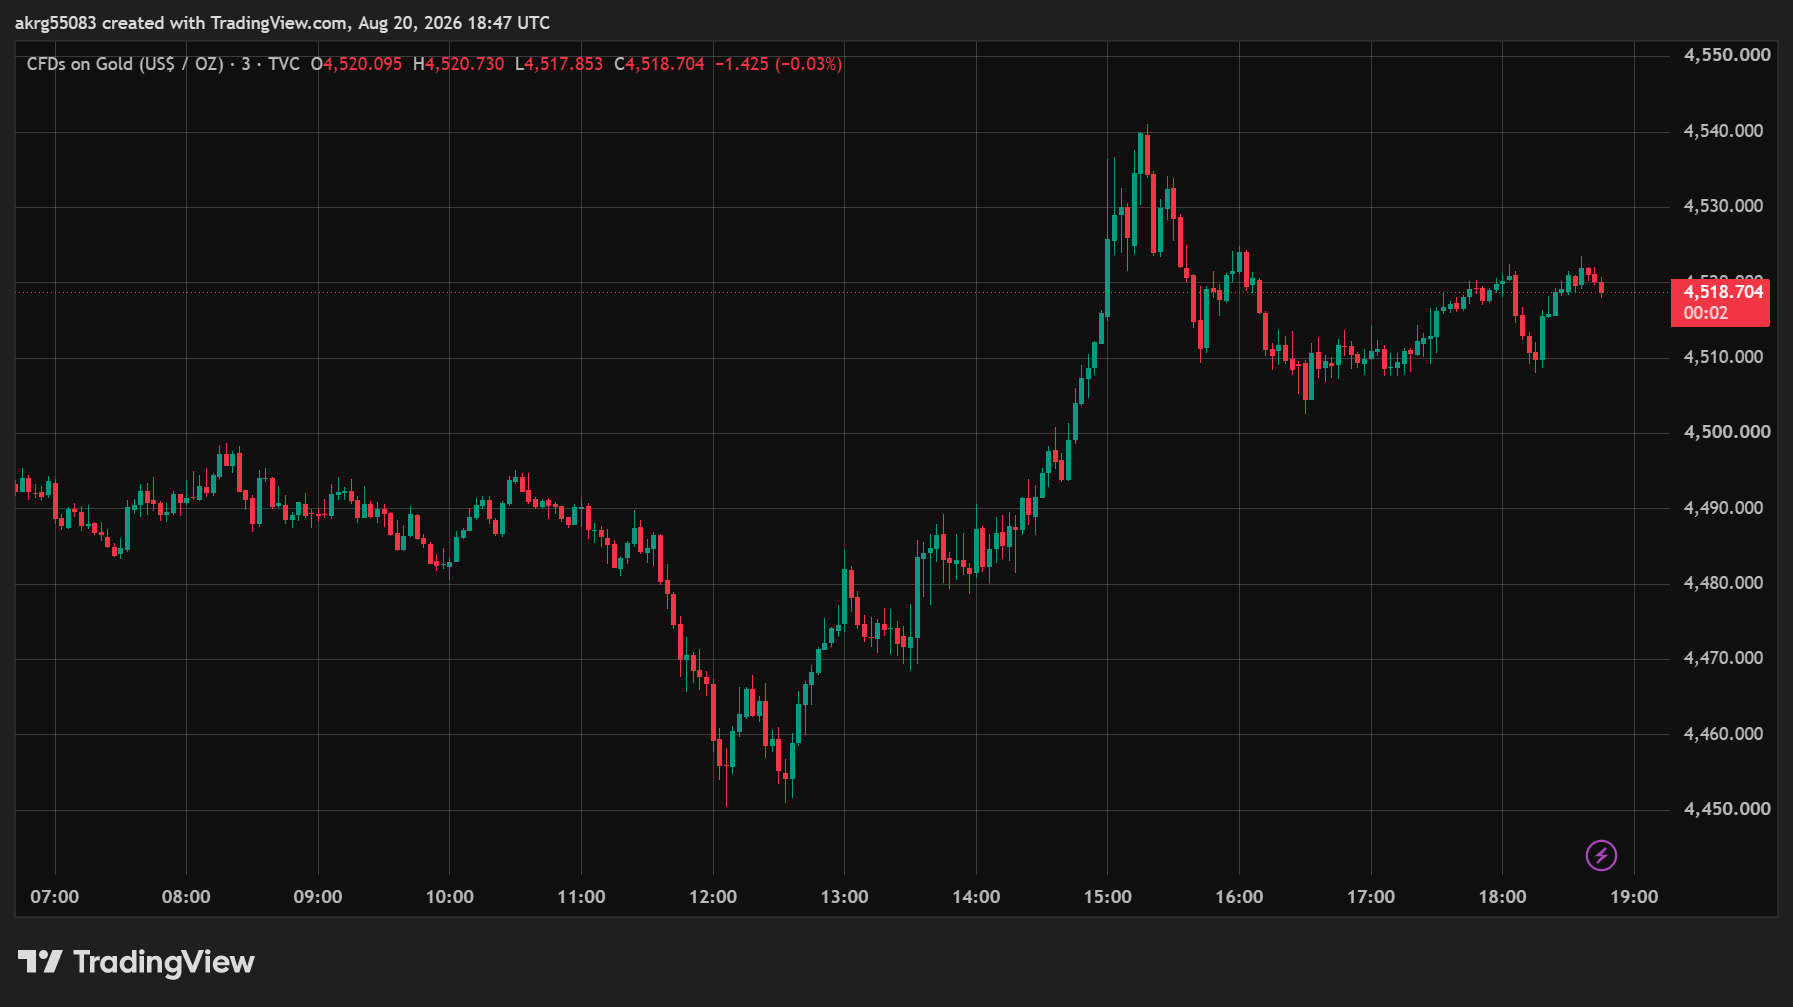Click the 4,550.000 price axis label

pos(1727,55)
